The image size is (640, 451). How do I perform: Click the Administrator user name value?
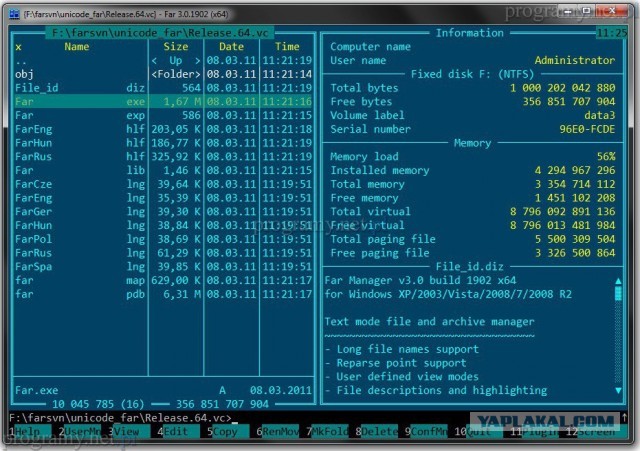point(575,60)
